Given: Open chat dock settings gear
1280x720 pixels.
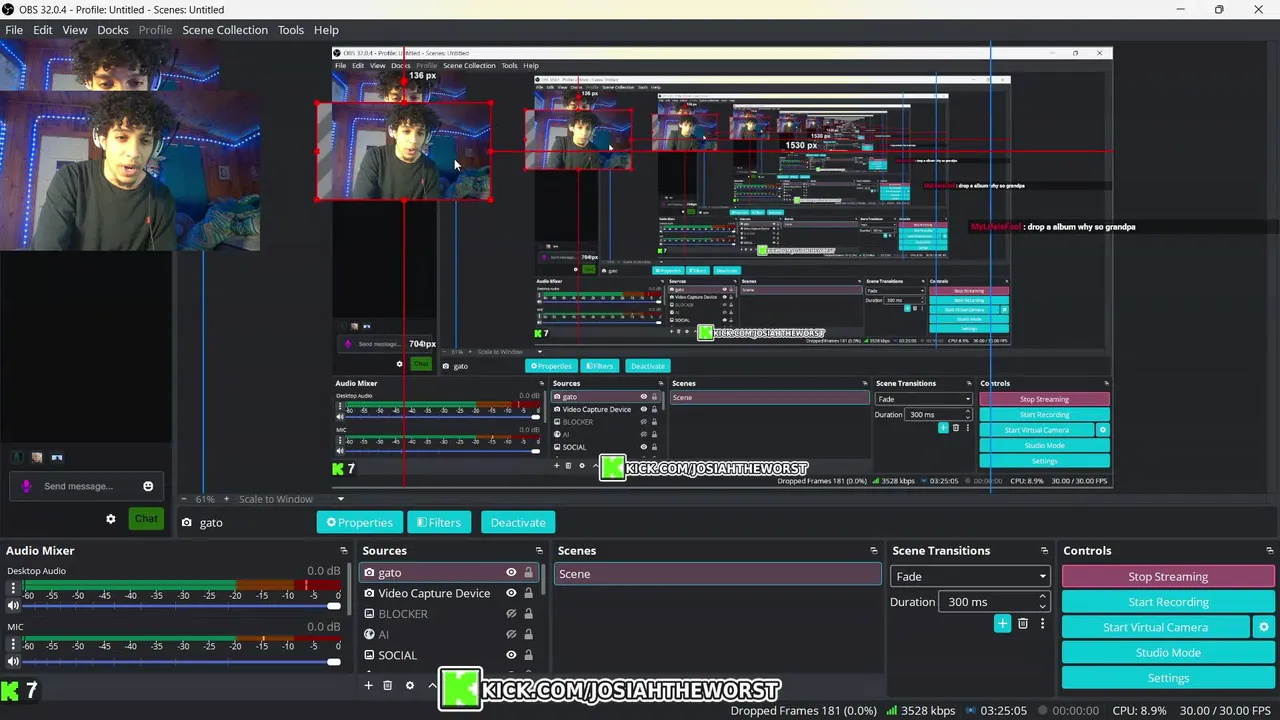Looking at the screenshot, I should tap(111, 519).
